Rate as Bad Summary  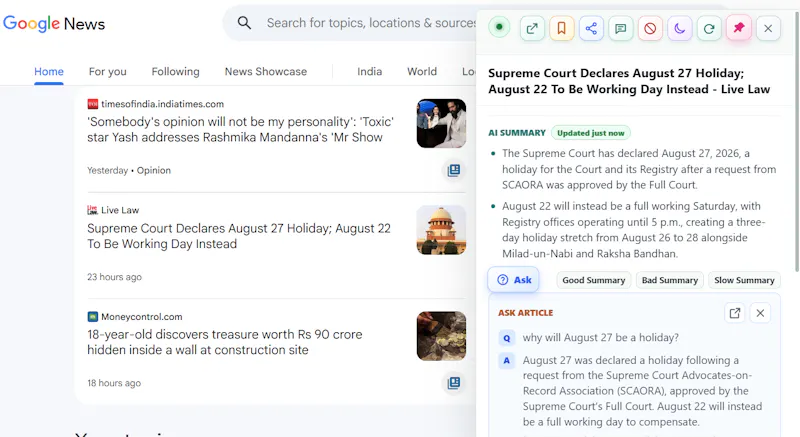670,280
